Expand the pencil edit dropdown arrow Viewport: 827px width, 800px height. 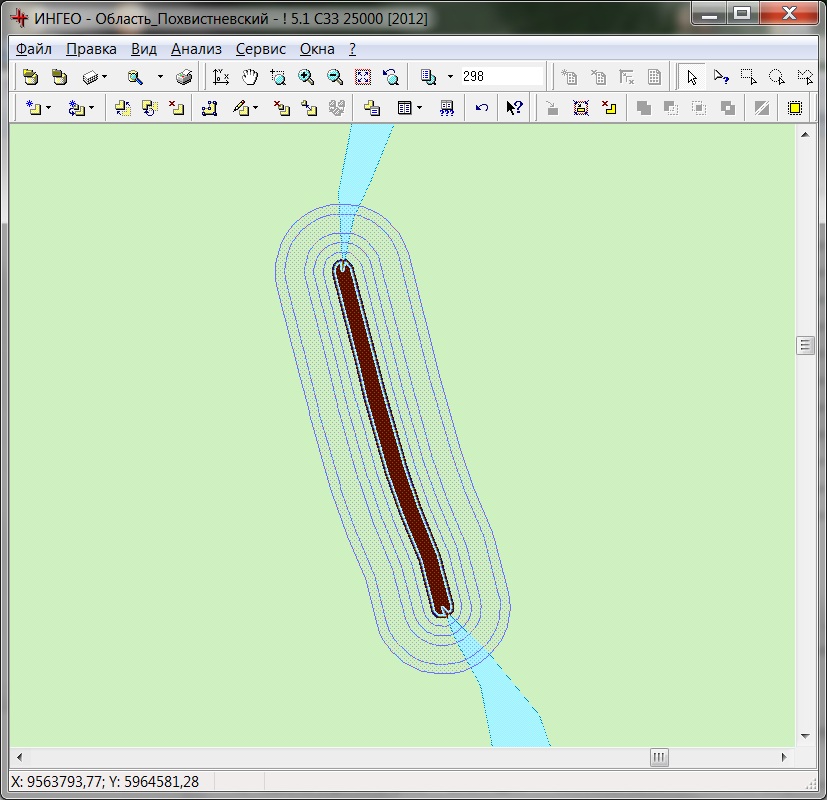pyautogui.click(x=256, y=108)
